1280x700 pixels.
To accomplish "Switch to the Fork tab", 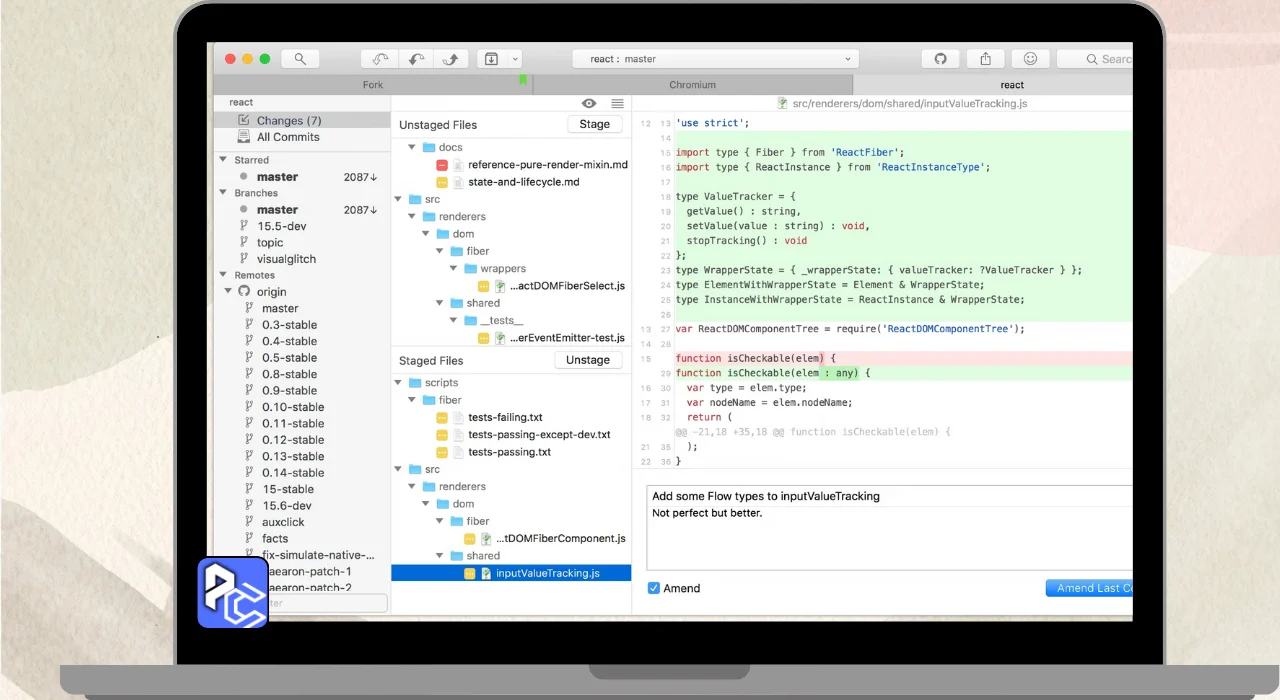I will coord(372,85).
